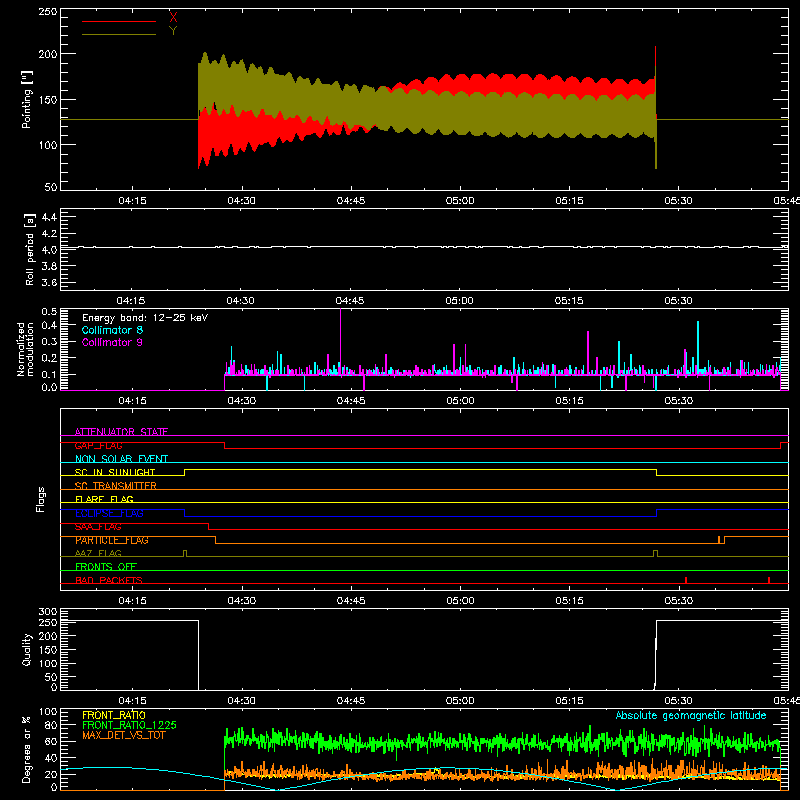Click the 'Degrees or %' axis title
Screen dimensions: 800x800
27,749
